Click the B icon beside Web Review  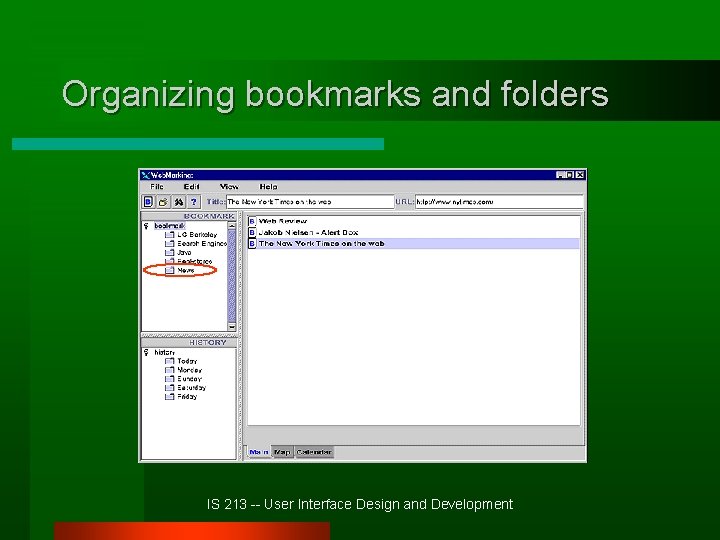click(252, 222)
